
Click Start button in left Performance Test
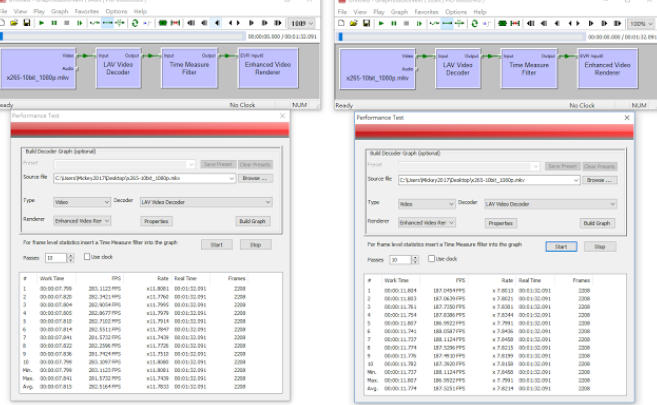tap(217, 245)
